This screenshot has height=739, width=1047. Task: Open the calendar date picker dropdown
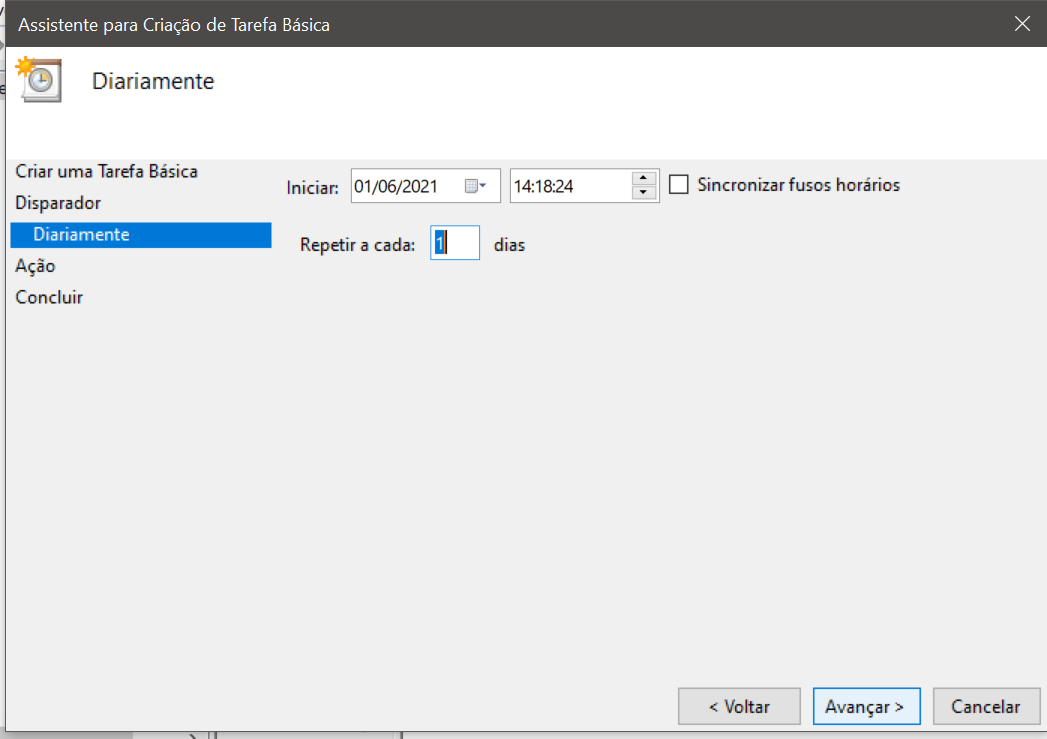pyautogui.click(x=475, y=186)
